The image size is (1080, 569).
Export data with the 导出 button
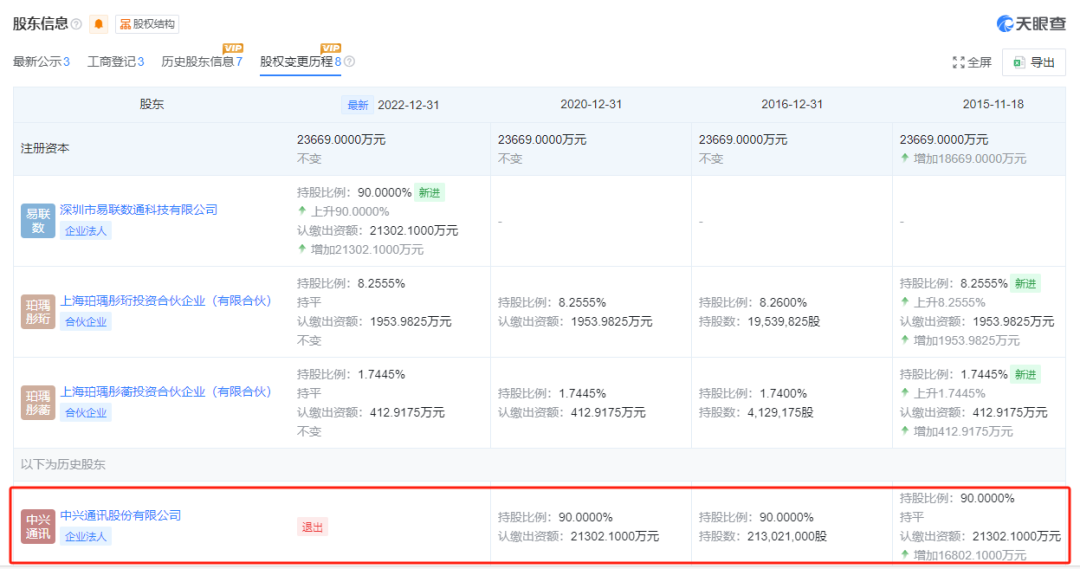(1034, 63)
